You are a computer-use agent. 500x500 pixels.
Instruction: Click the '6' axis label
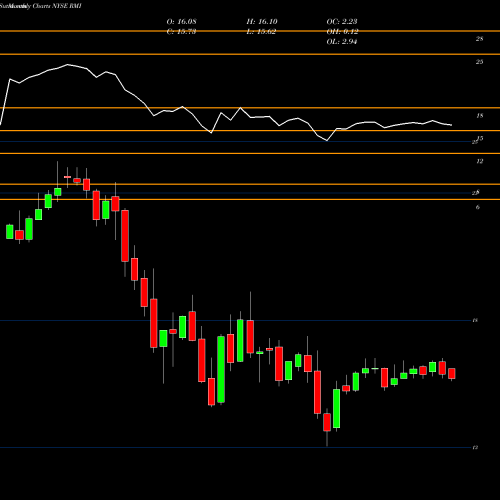pyautogui.click(x=478, y=207)
